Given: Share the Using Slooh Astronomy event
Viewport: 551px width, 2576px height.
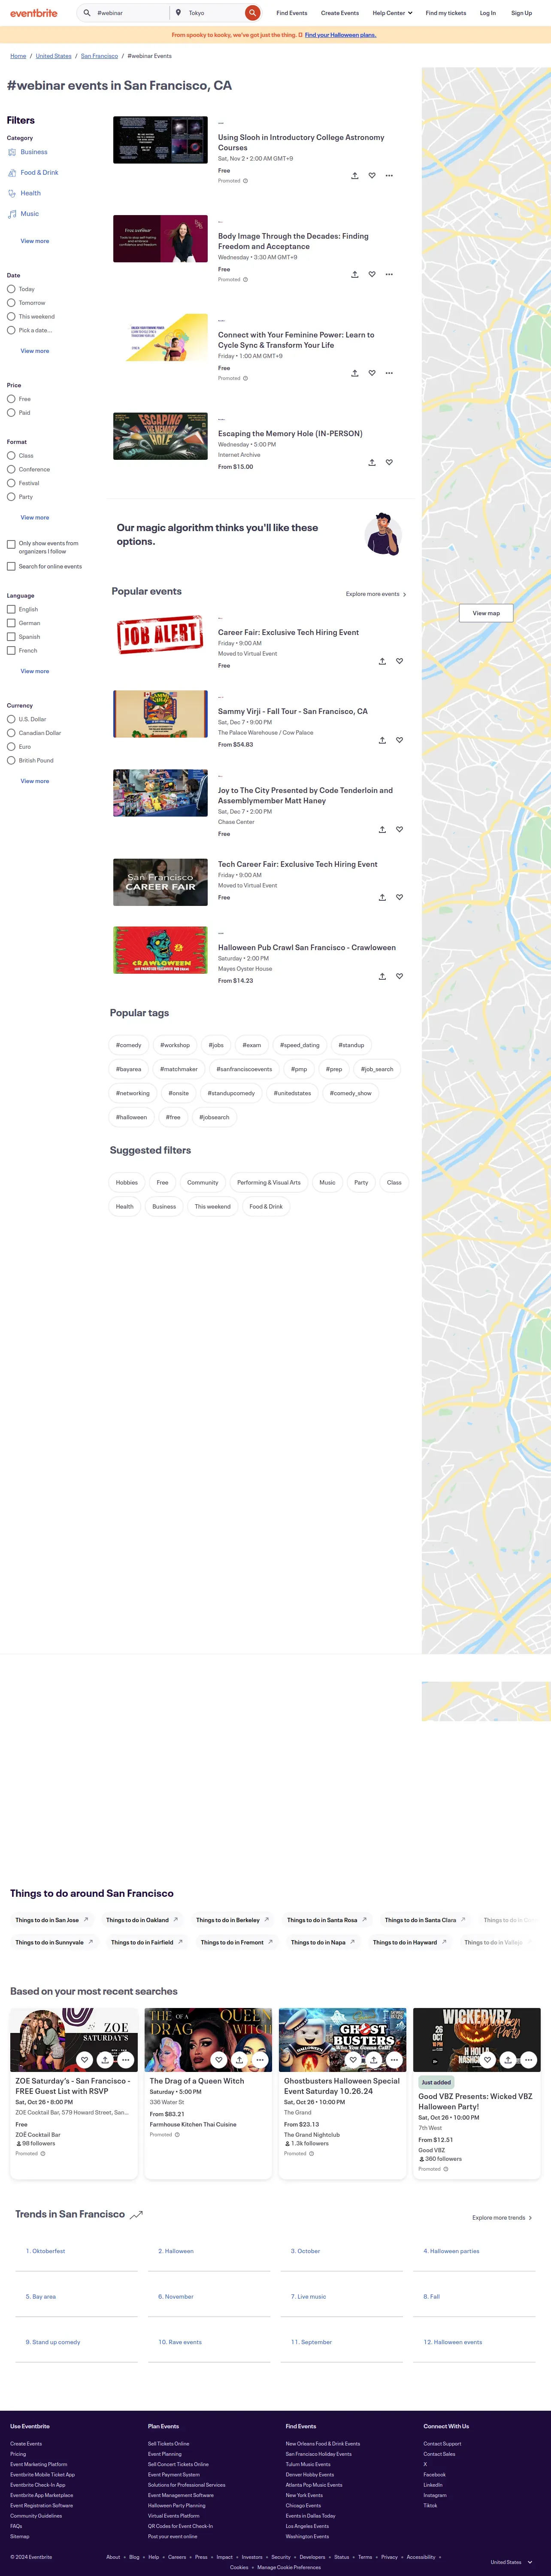Looking at the screenshot, I should point(354,175).
